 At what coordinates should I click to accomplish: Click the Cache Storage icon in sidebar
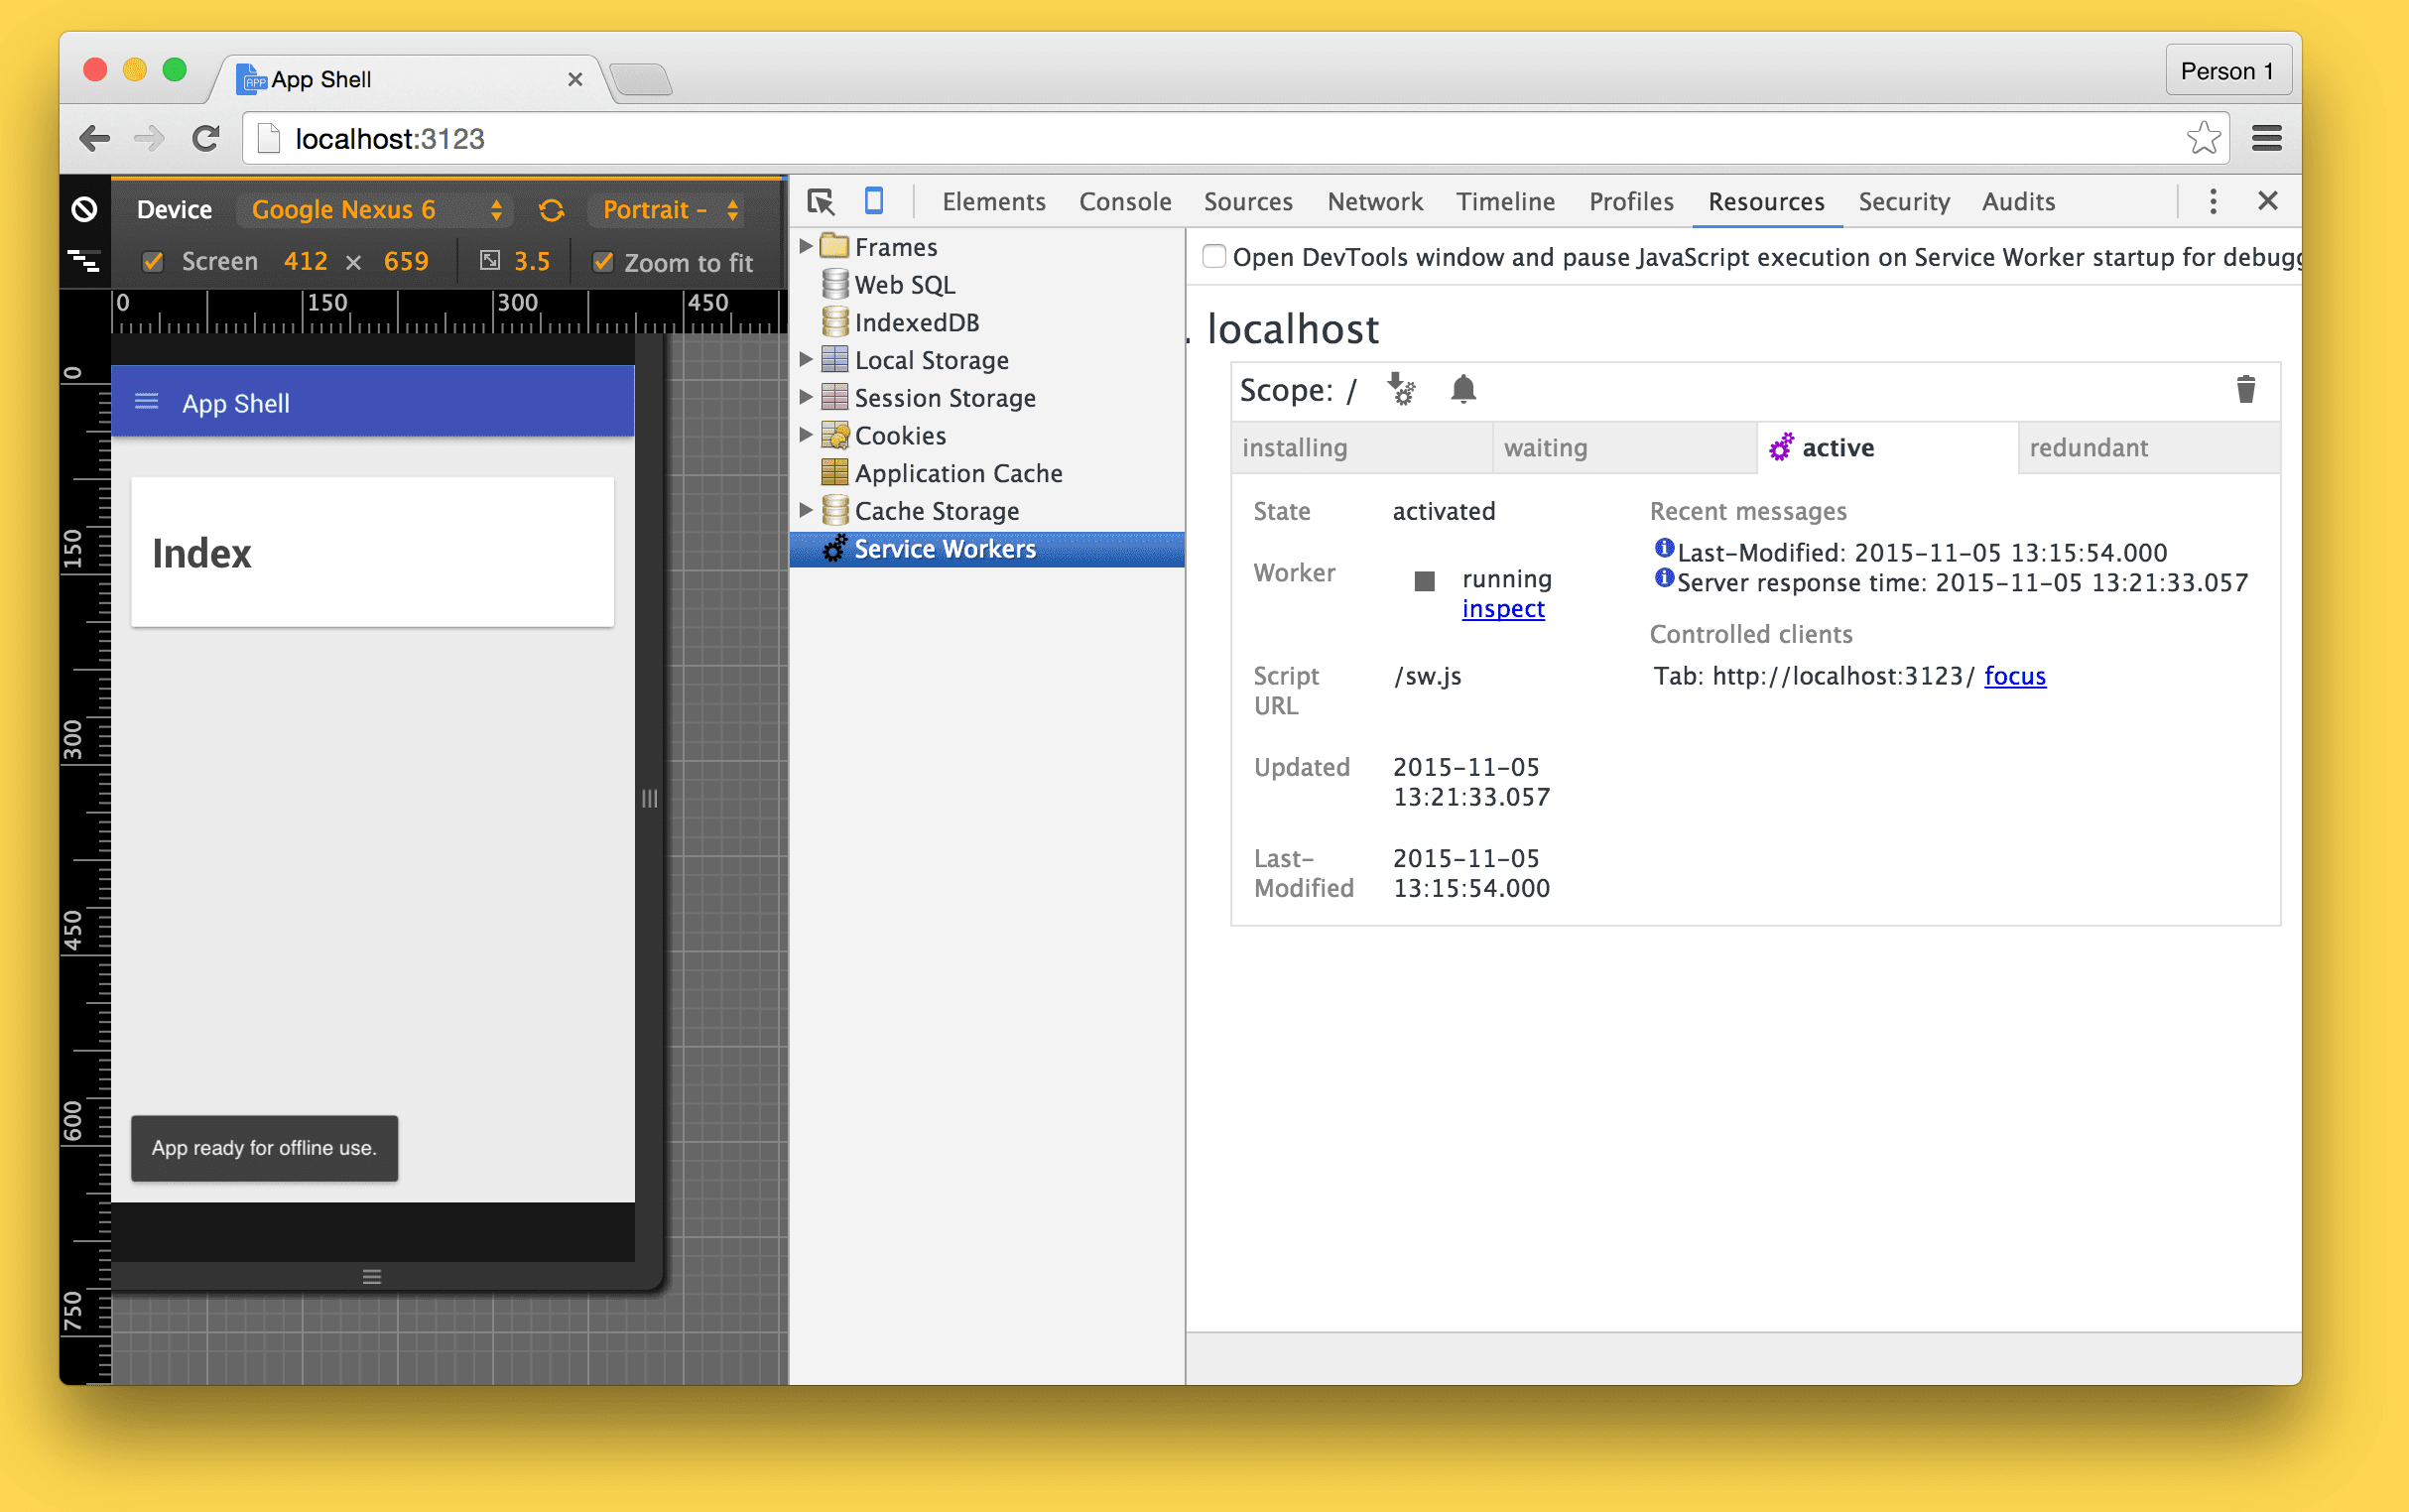coord(836,509)
